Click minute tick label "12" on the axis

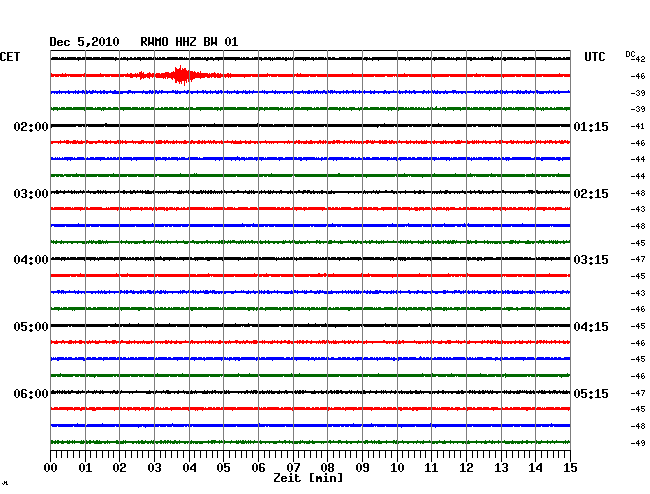point(466,468)
